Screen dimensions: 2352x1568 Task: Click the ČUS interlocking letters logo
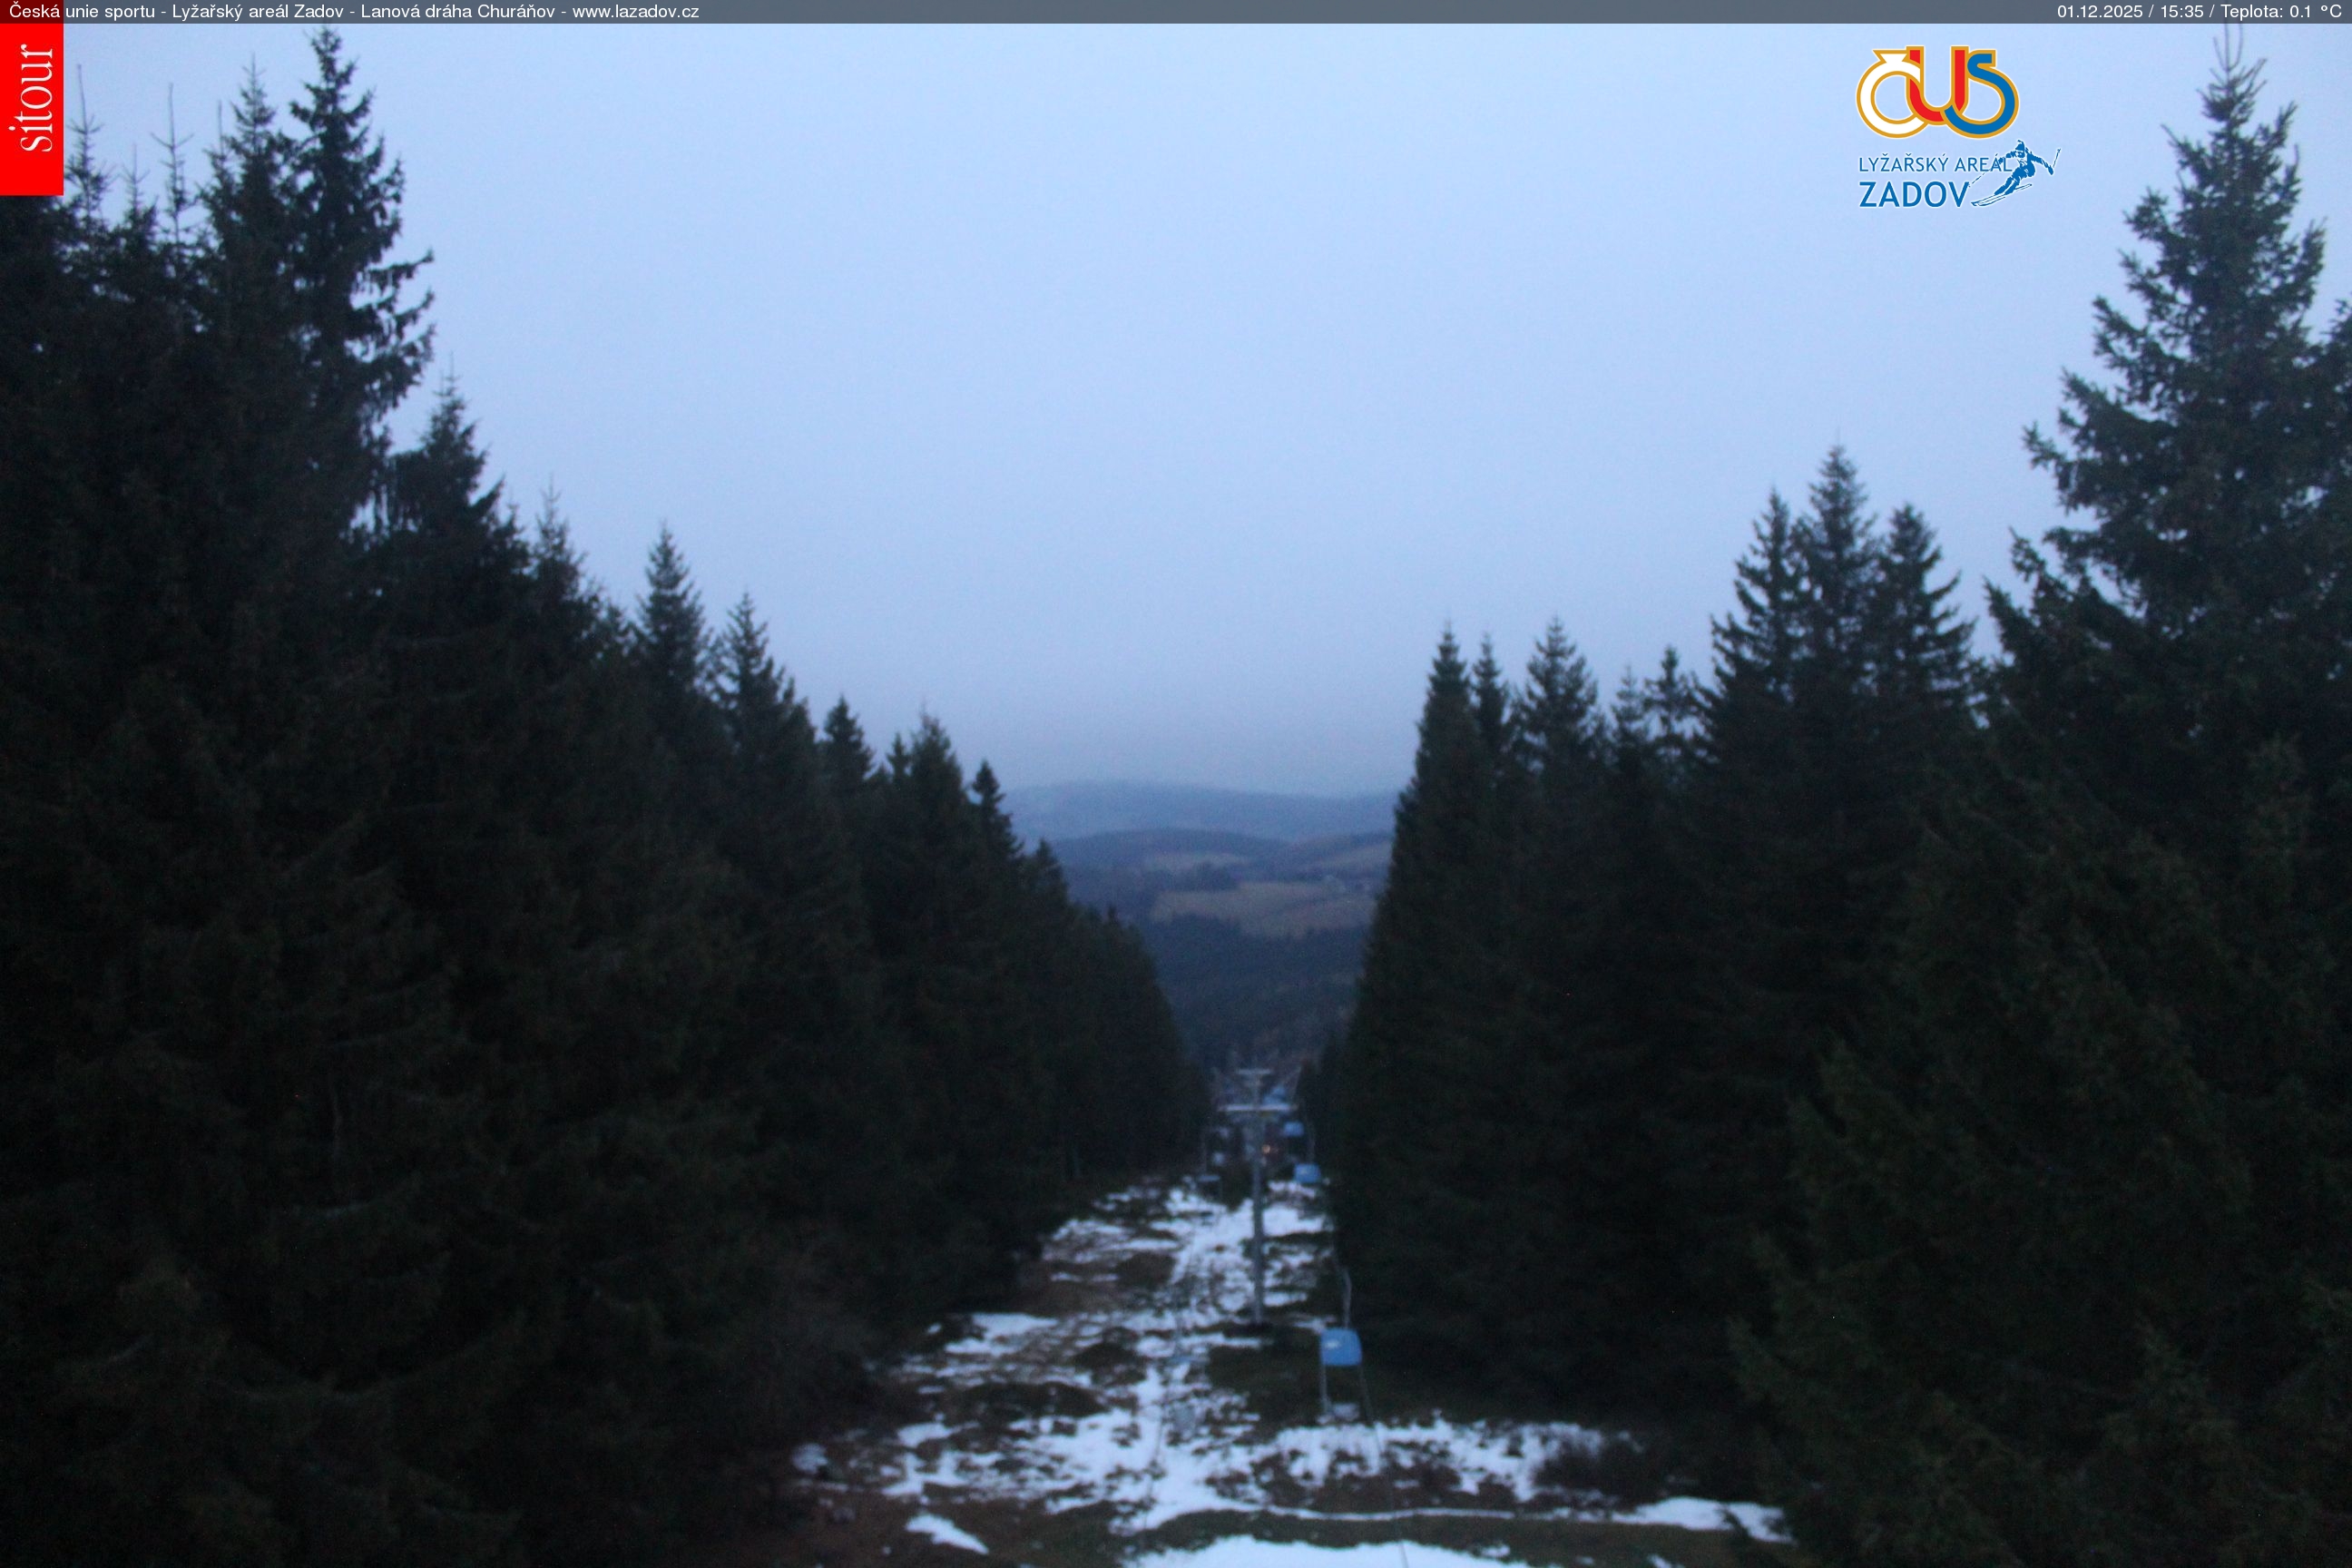coord(1937,92)
